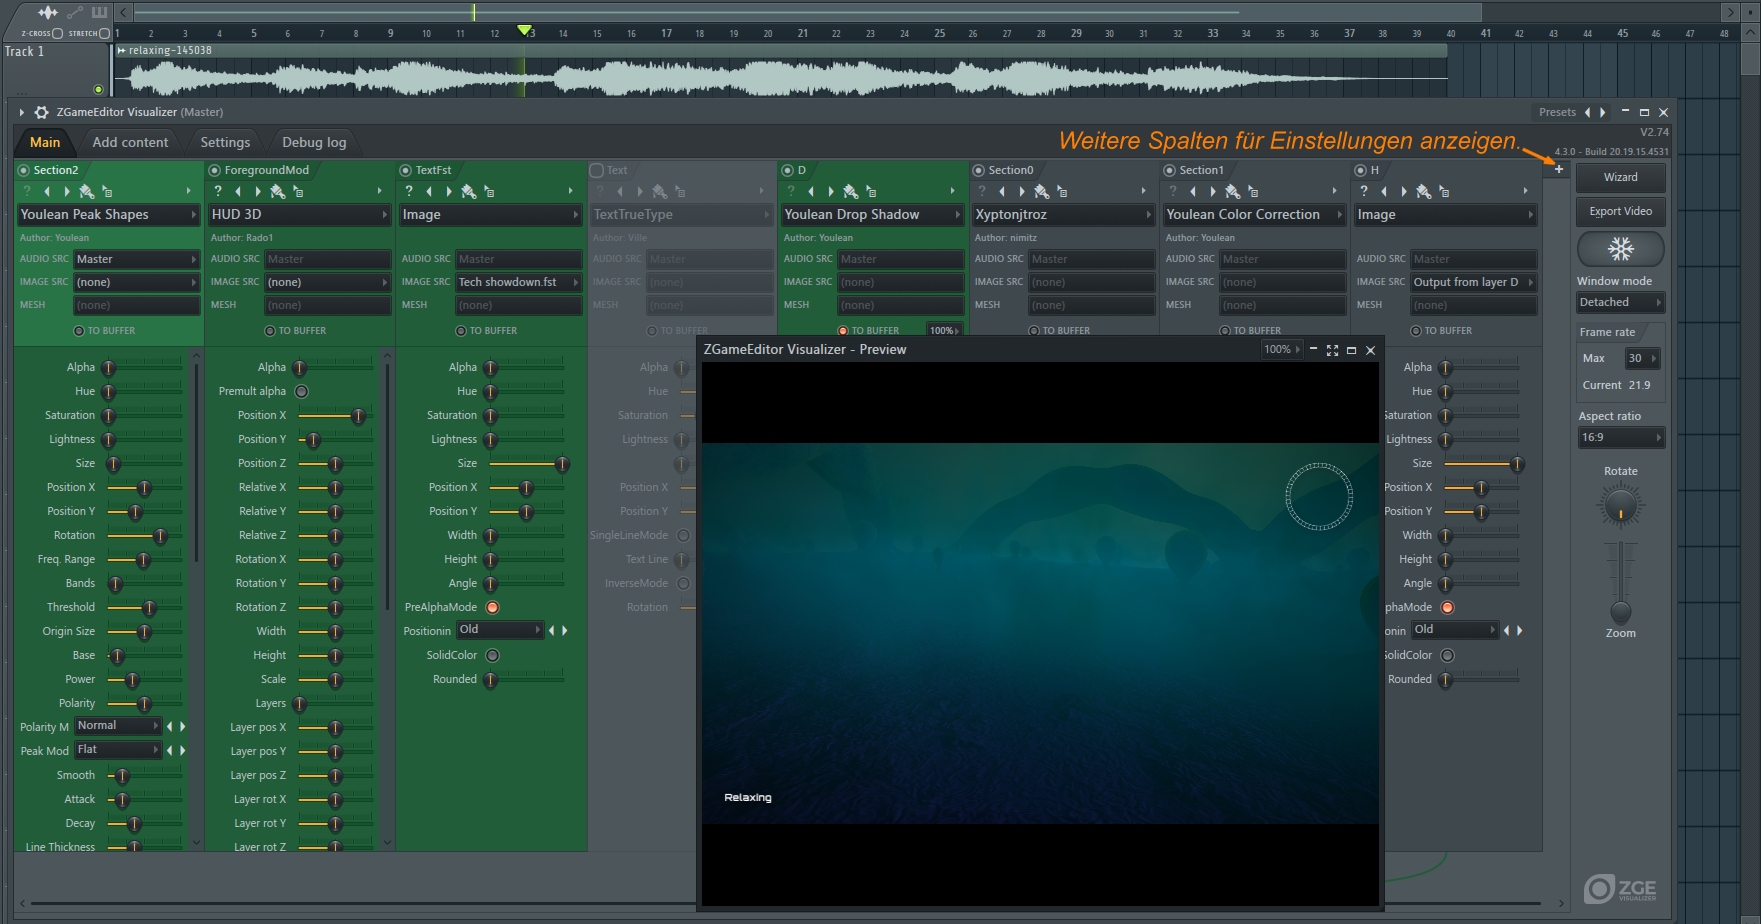The height and width of the screenshot is (924, 1761).
Task: Click the Size slider in TextFst layer
Action: pos(526,464)
